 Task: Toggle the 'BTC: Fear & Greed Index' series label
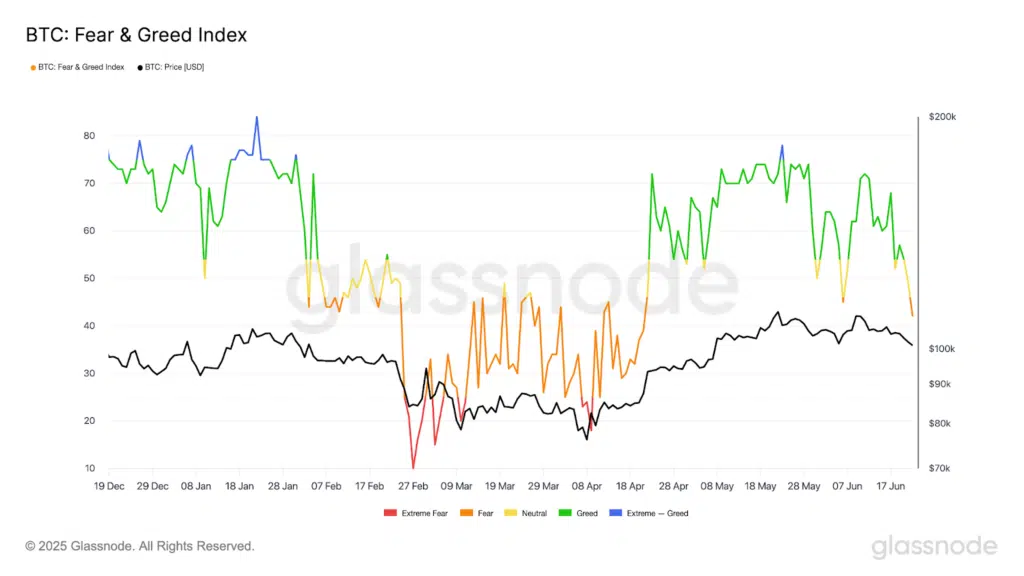80,67
